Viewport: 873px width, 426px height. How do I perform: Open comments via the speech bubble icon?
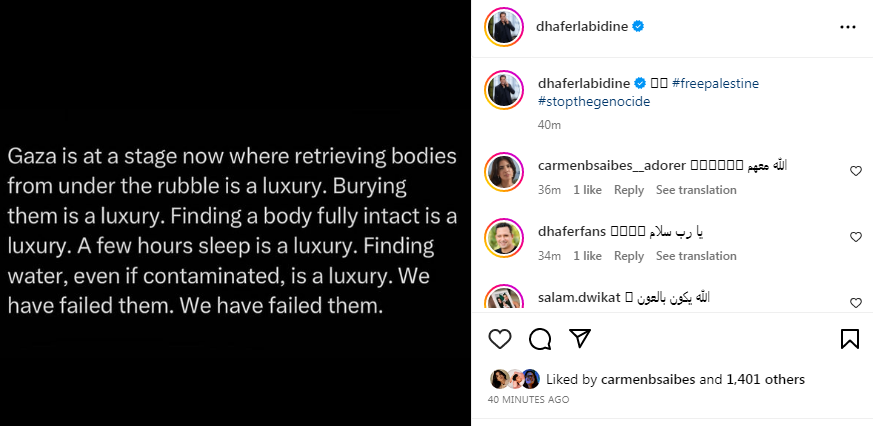click(x=540, y=339)
